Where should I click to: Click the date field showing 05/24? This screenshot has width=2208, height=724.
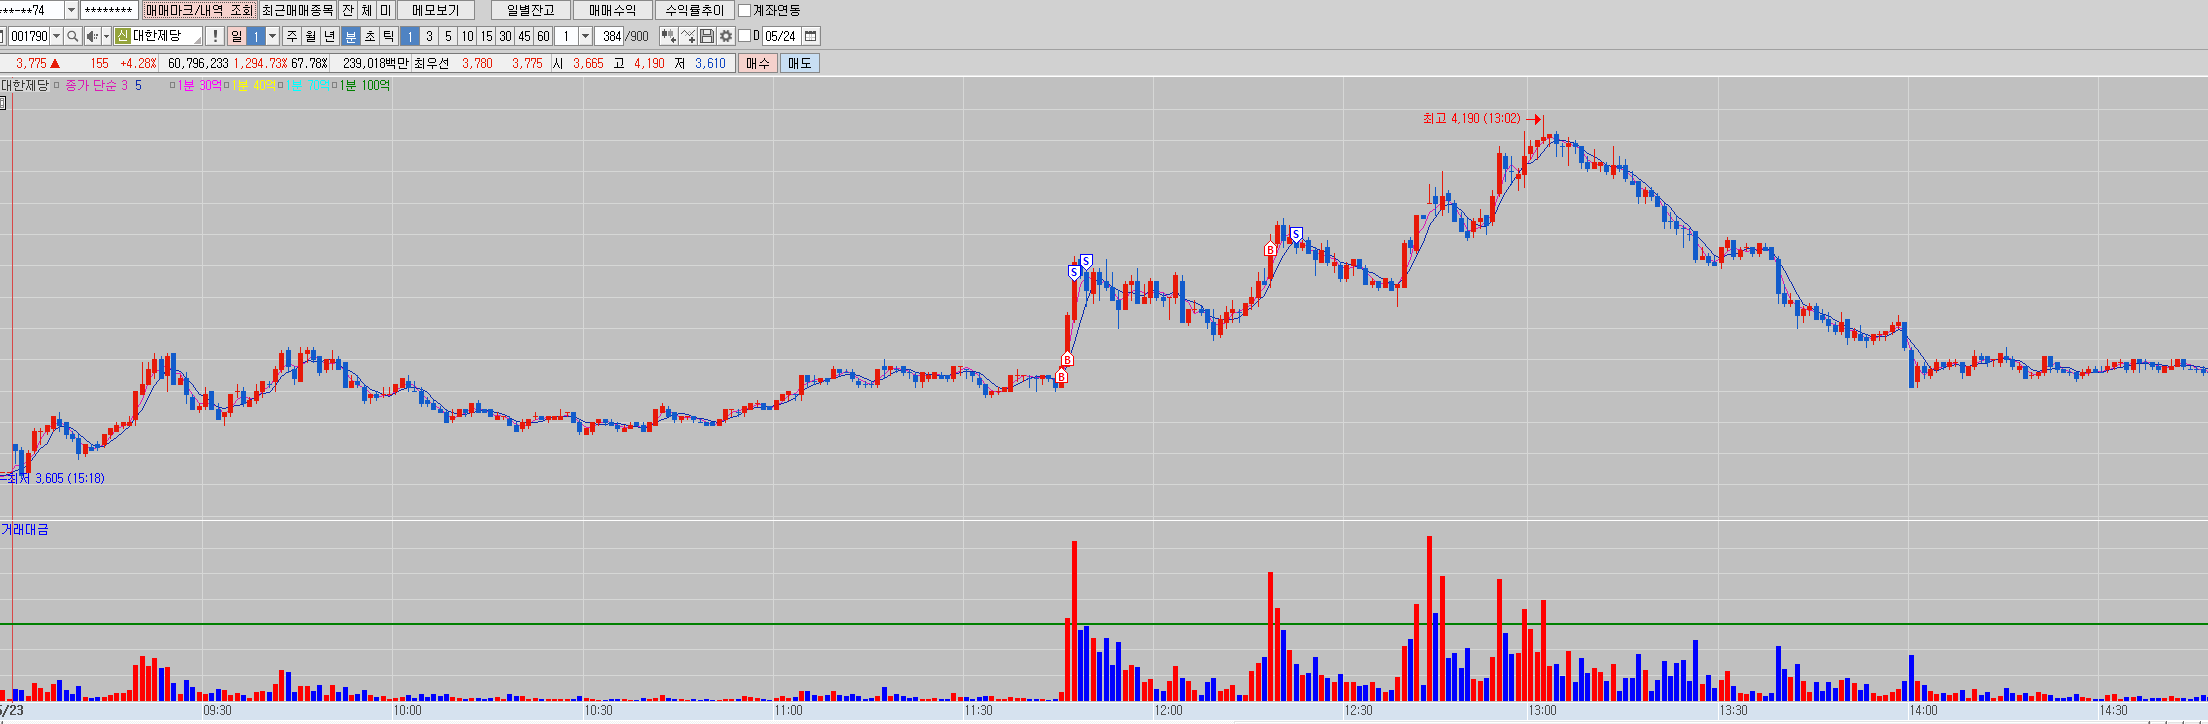[x=781, y=36]
